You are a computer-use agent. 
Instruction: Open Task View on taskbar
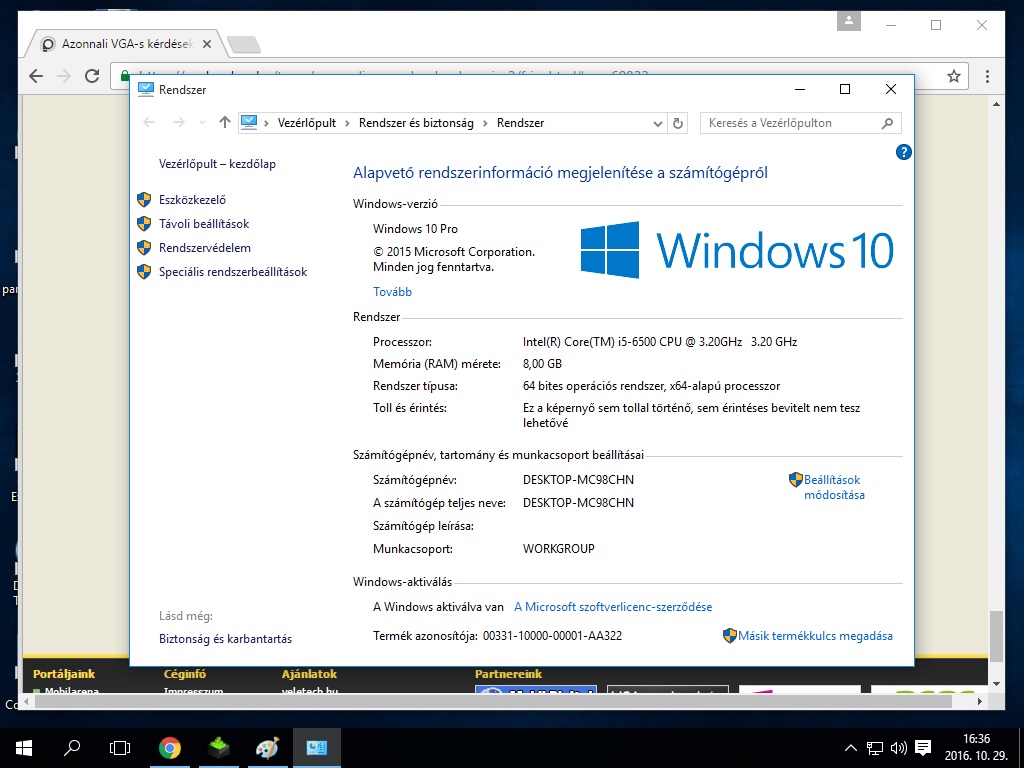coord(120,748)
